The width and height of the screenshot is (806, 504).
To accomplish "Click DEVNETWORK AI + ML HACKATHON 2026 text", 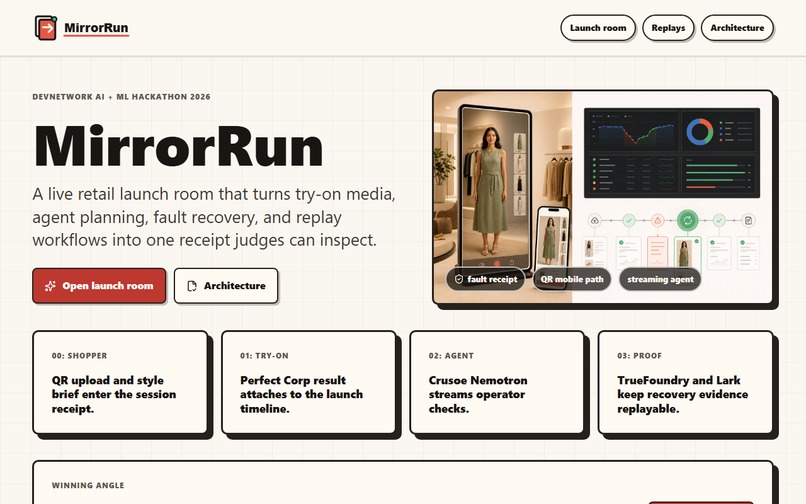I will 121,97.
